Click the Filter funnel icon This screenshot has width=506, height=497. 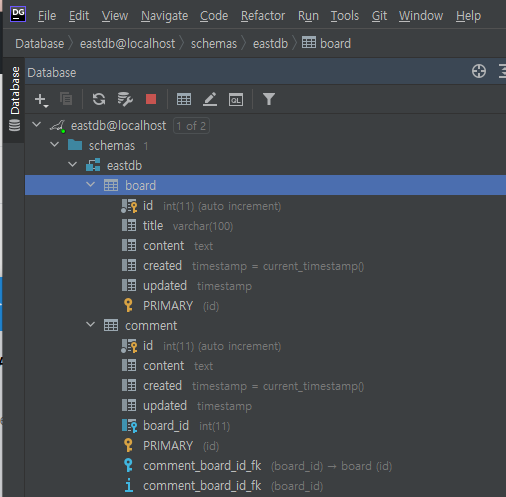(269, 99)
